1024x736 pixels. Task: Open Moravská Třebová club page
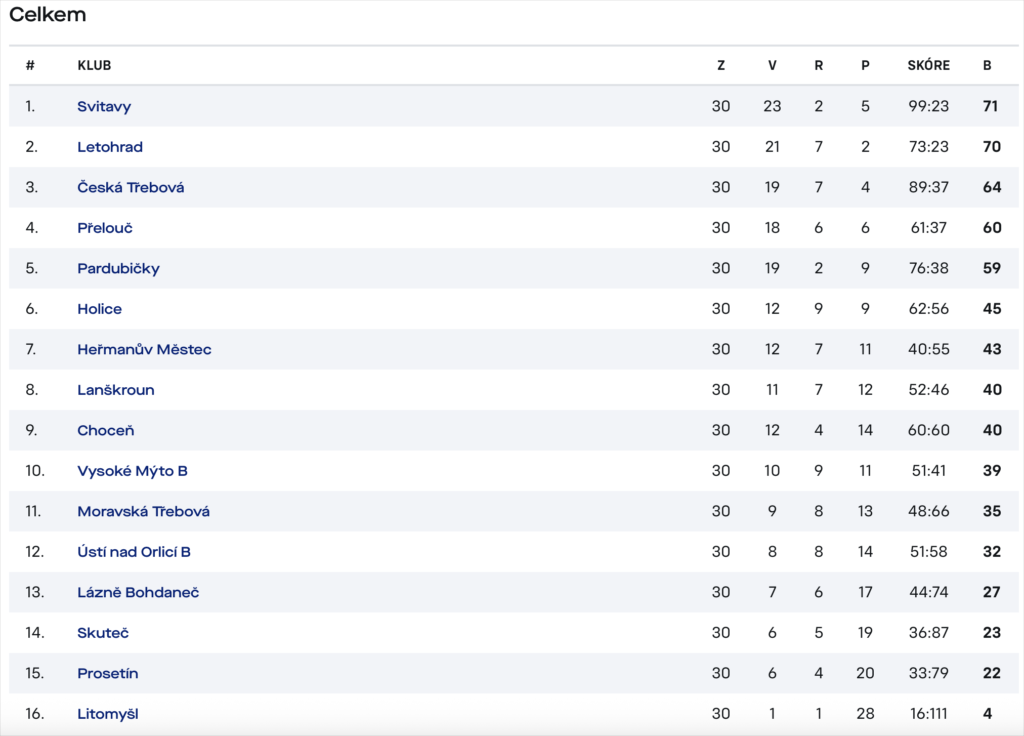point(143,511)
